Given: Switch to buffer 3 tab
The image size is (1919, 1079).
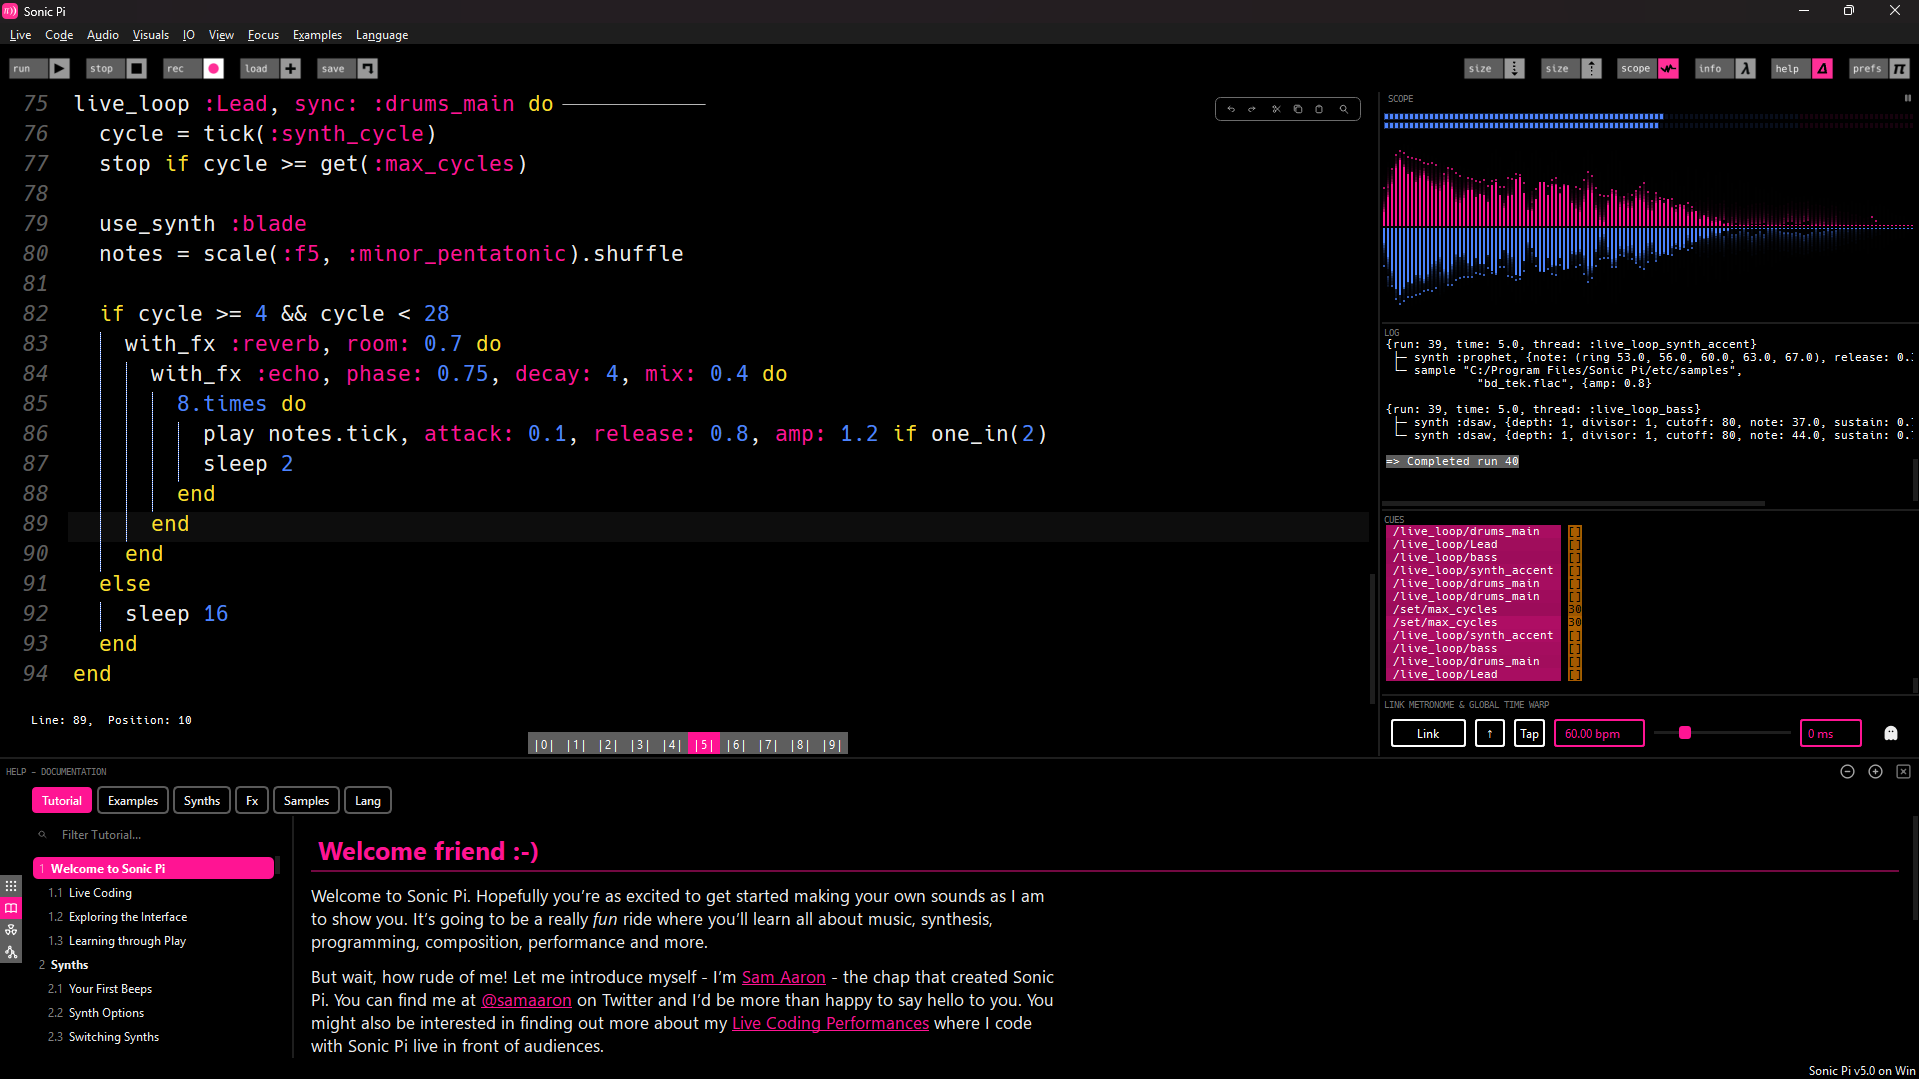Looking at the screenshot, I should tap(640, 744).
